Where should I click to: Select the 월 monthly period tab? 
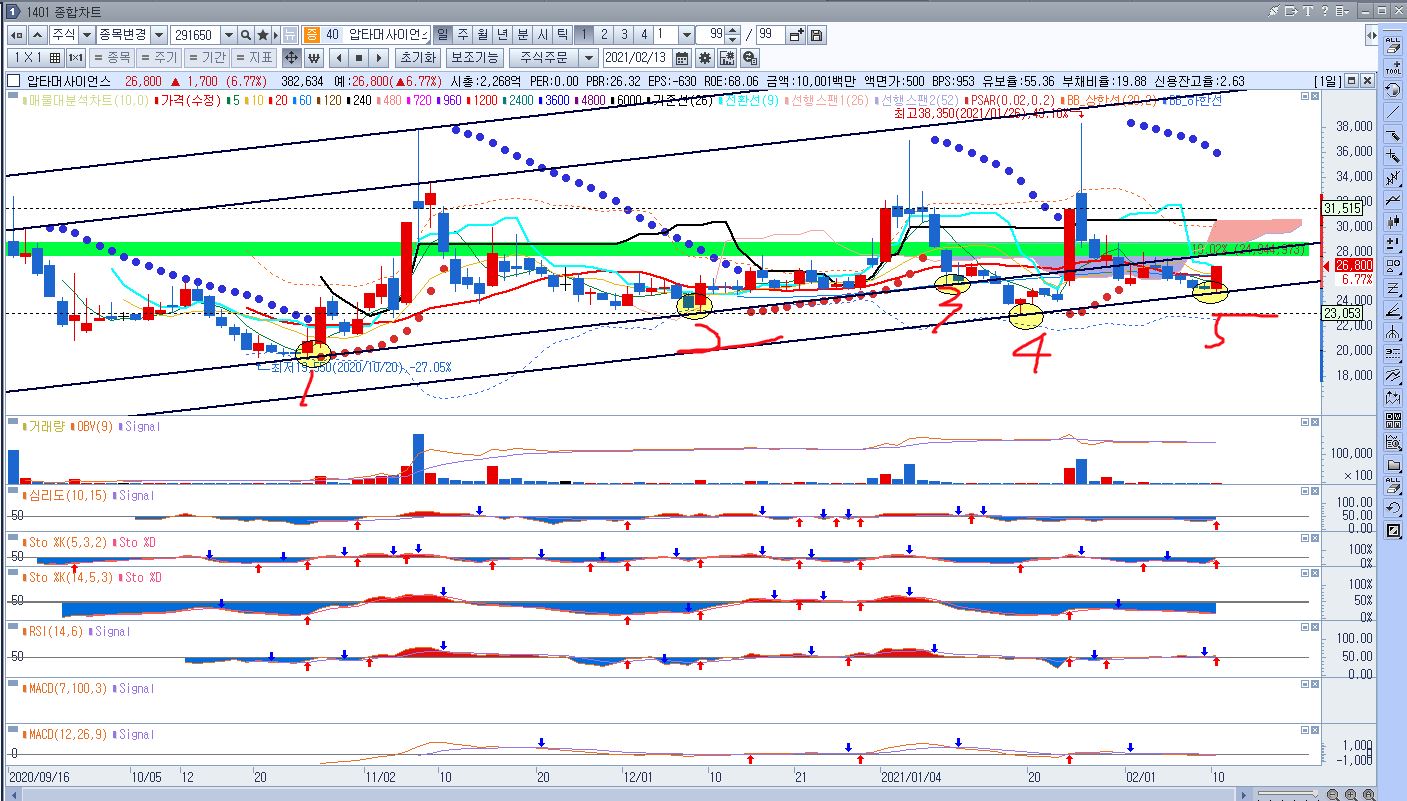click(482, 35)
